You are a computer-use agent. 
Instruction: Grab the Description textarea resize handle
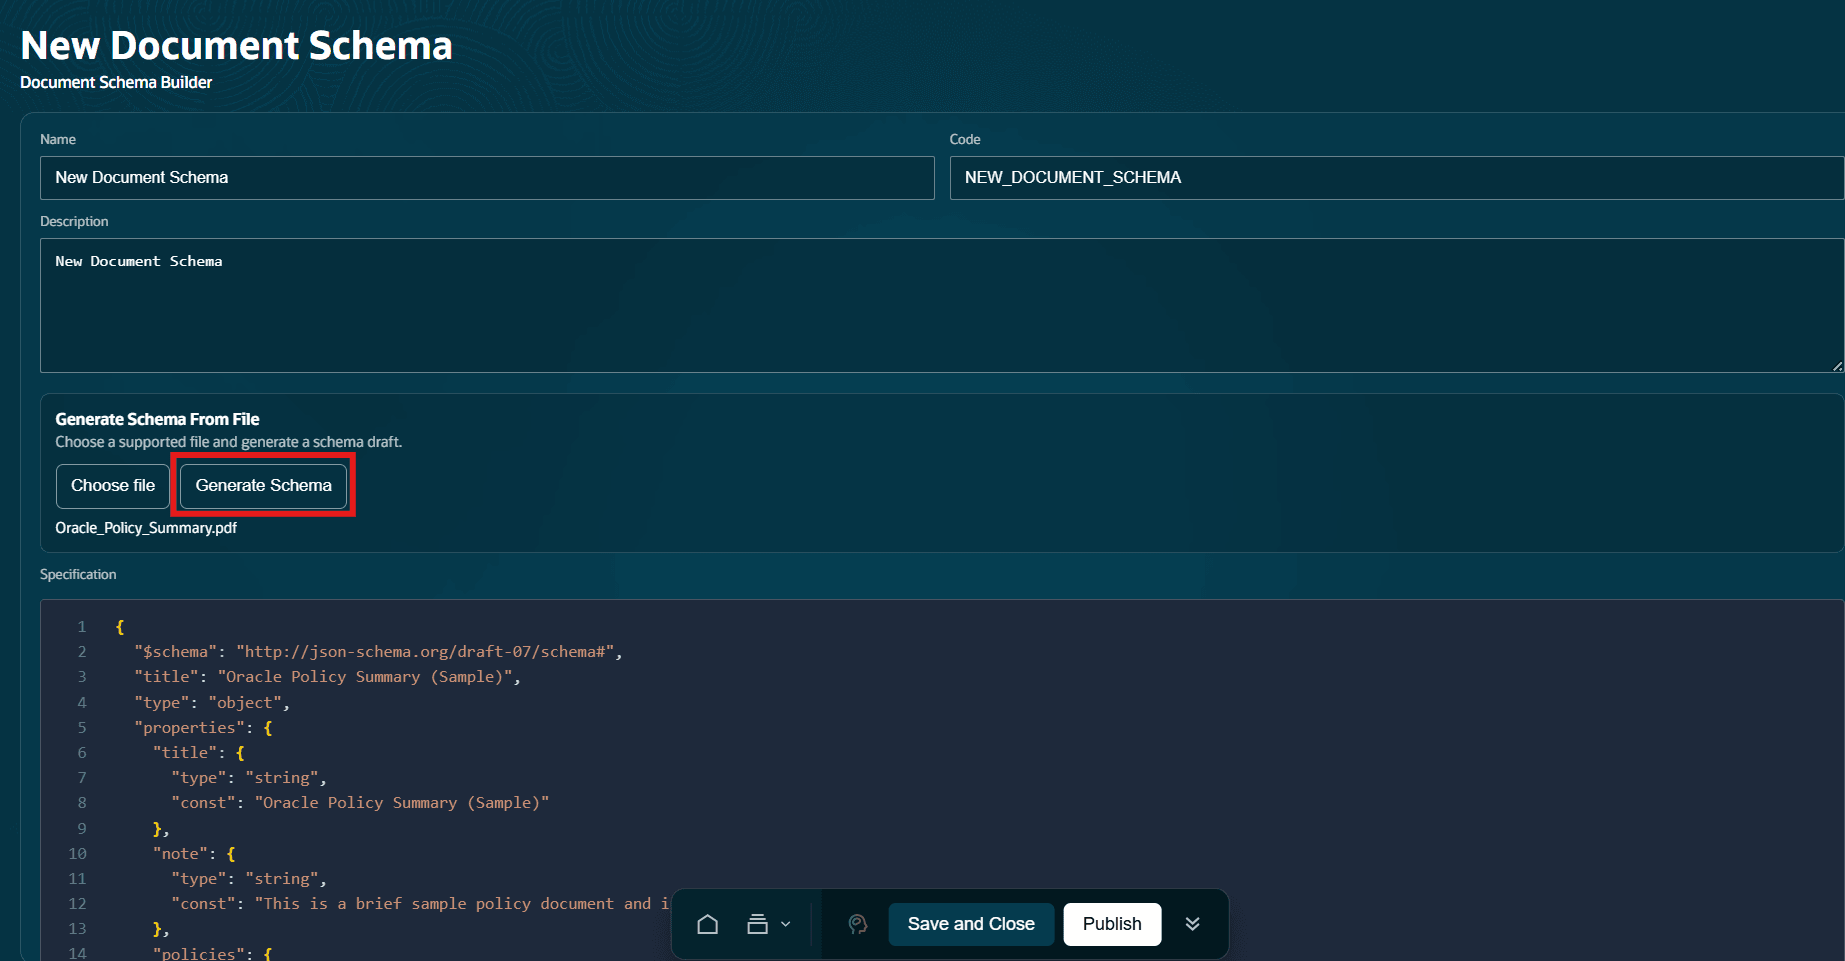pyautogui.click(x=1837, y=366)
